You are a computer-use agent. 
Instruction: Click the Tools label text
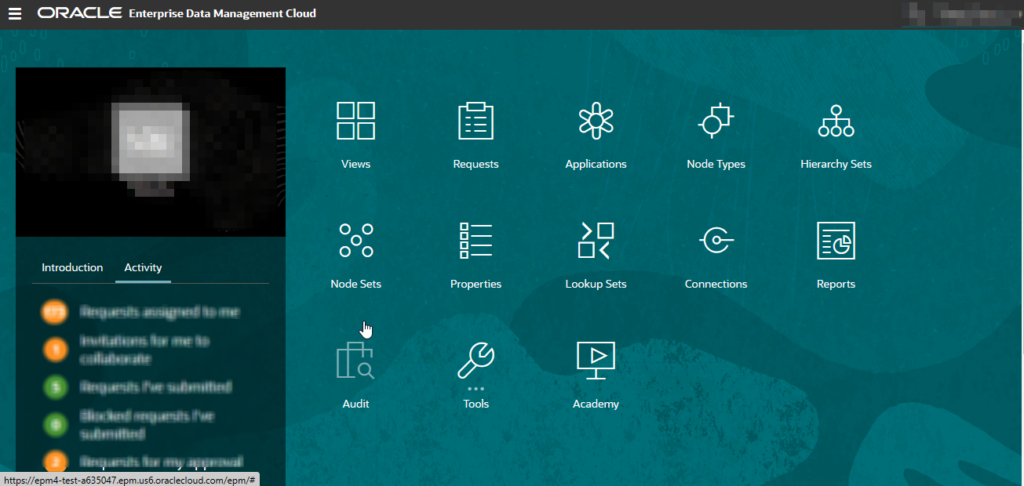[475, 404]
